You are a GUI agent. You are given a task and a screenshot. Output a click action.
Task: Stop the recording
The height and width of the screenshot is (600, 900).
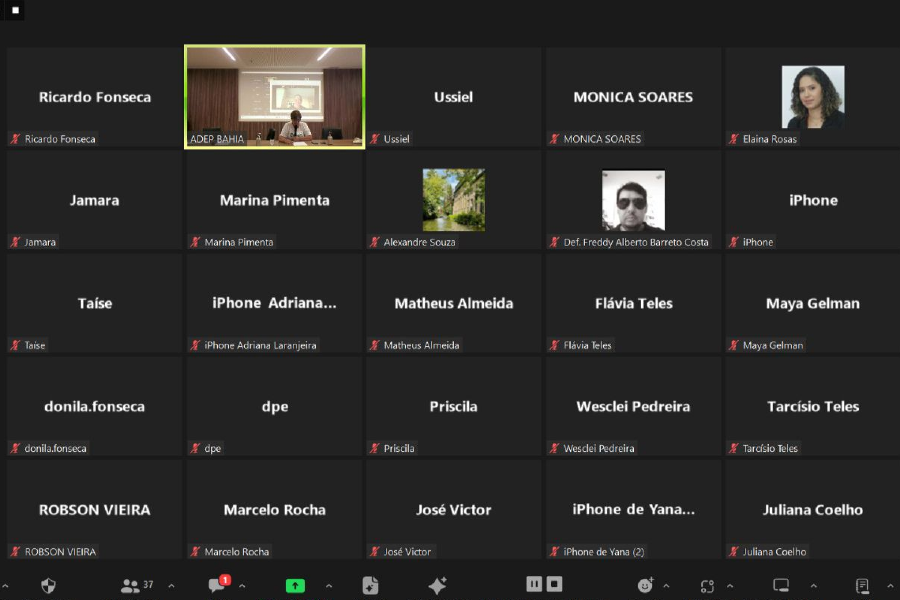pos(554,584)
